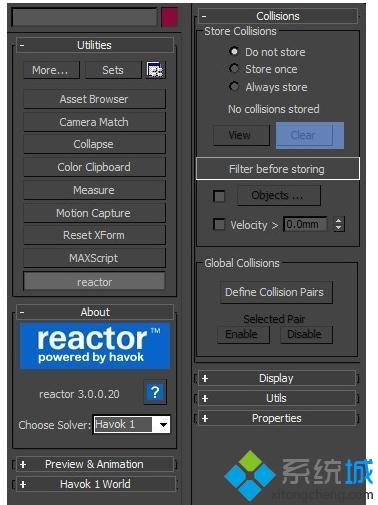This screenshot has width=378, height=505.
Task: Select the Store once radio option
Action: (x=234, y=69)
